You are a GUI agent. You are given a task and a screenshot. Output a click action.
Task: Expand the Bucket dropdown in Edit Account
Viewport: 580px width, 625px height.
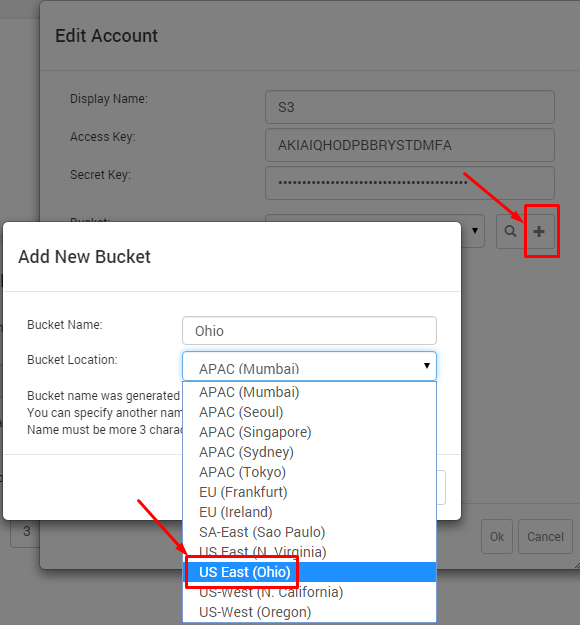point(474,231)
